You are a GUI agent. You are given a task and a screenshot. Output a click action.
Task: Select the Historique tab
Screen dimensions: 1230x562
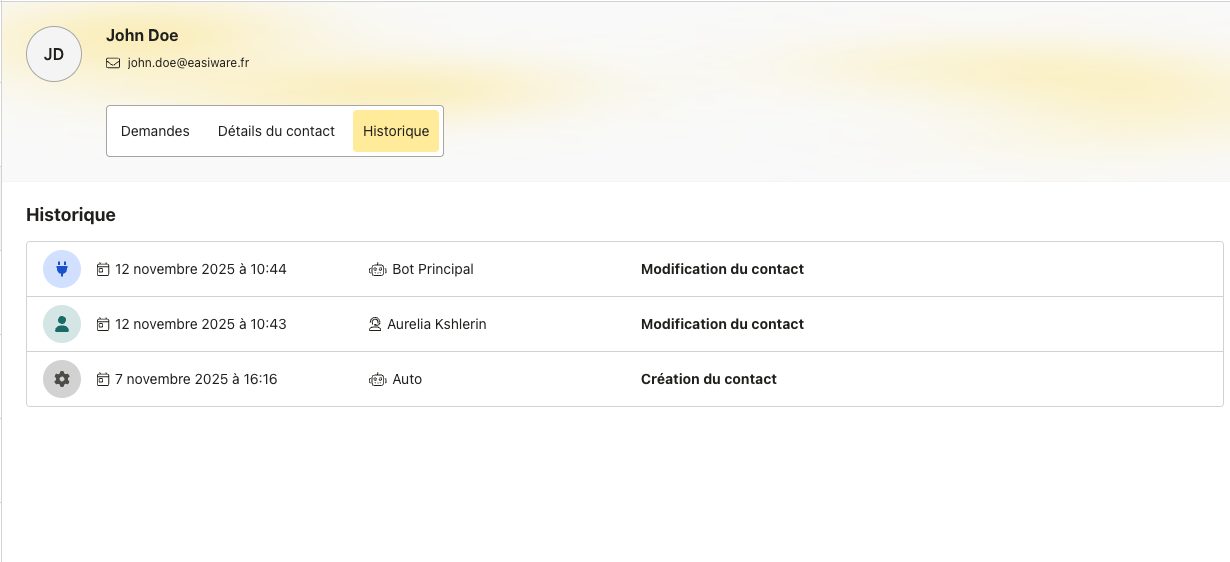[x=396, y=131]
